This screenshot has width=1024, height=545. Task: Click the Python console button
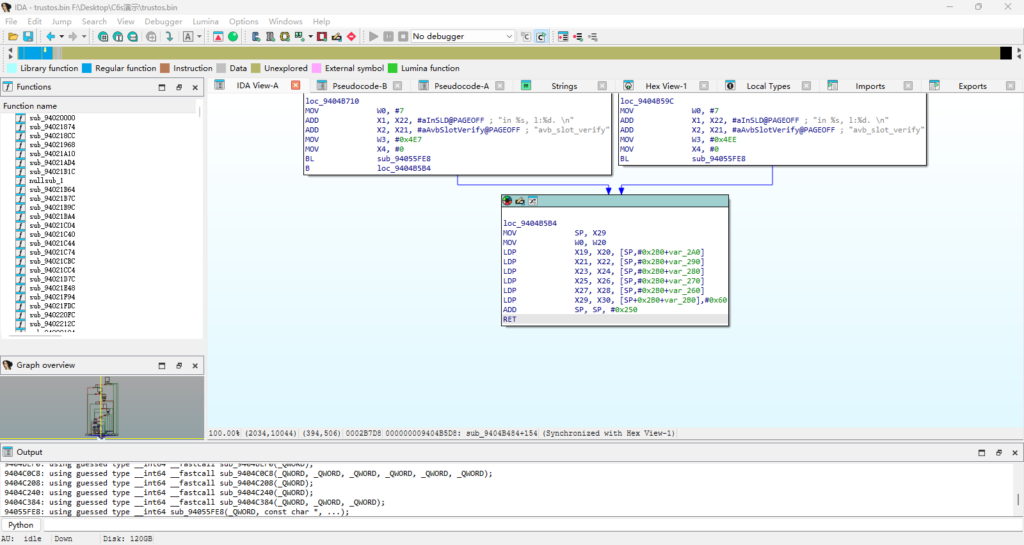point(21,525)
